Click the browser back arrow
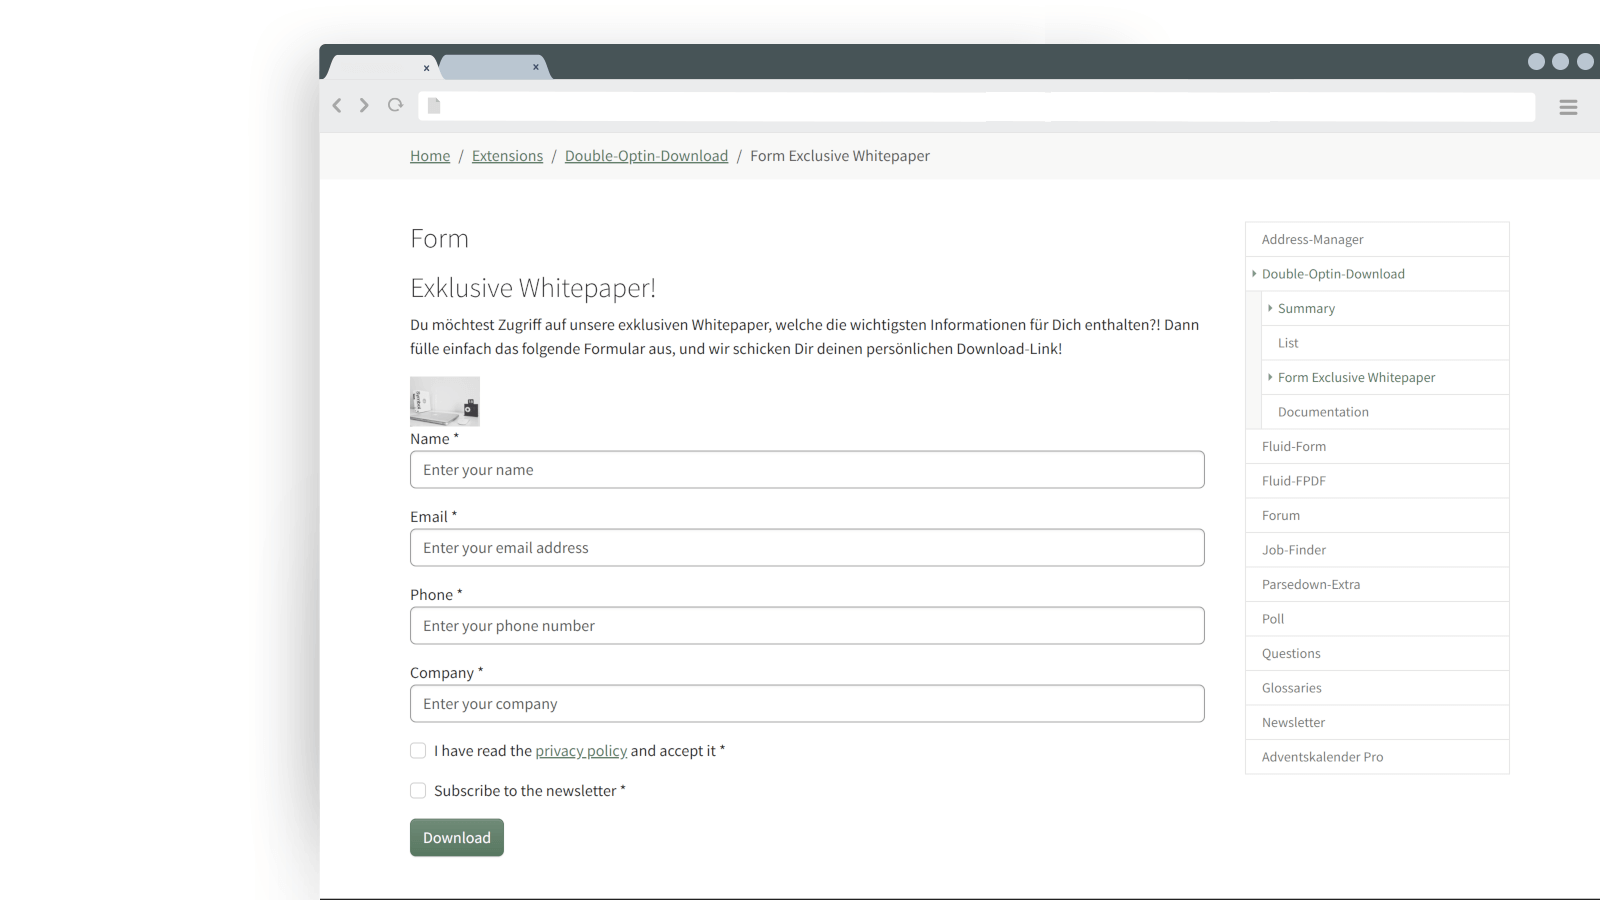Viewport: 1600px width, 900px height. [337, 105]
